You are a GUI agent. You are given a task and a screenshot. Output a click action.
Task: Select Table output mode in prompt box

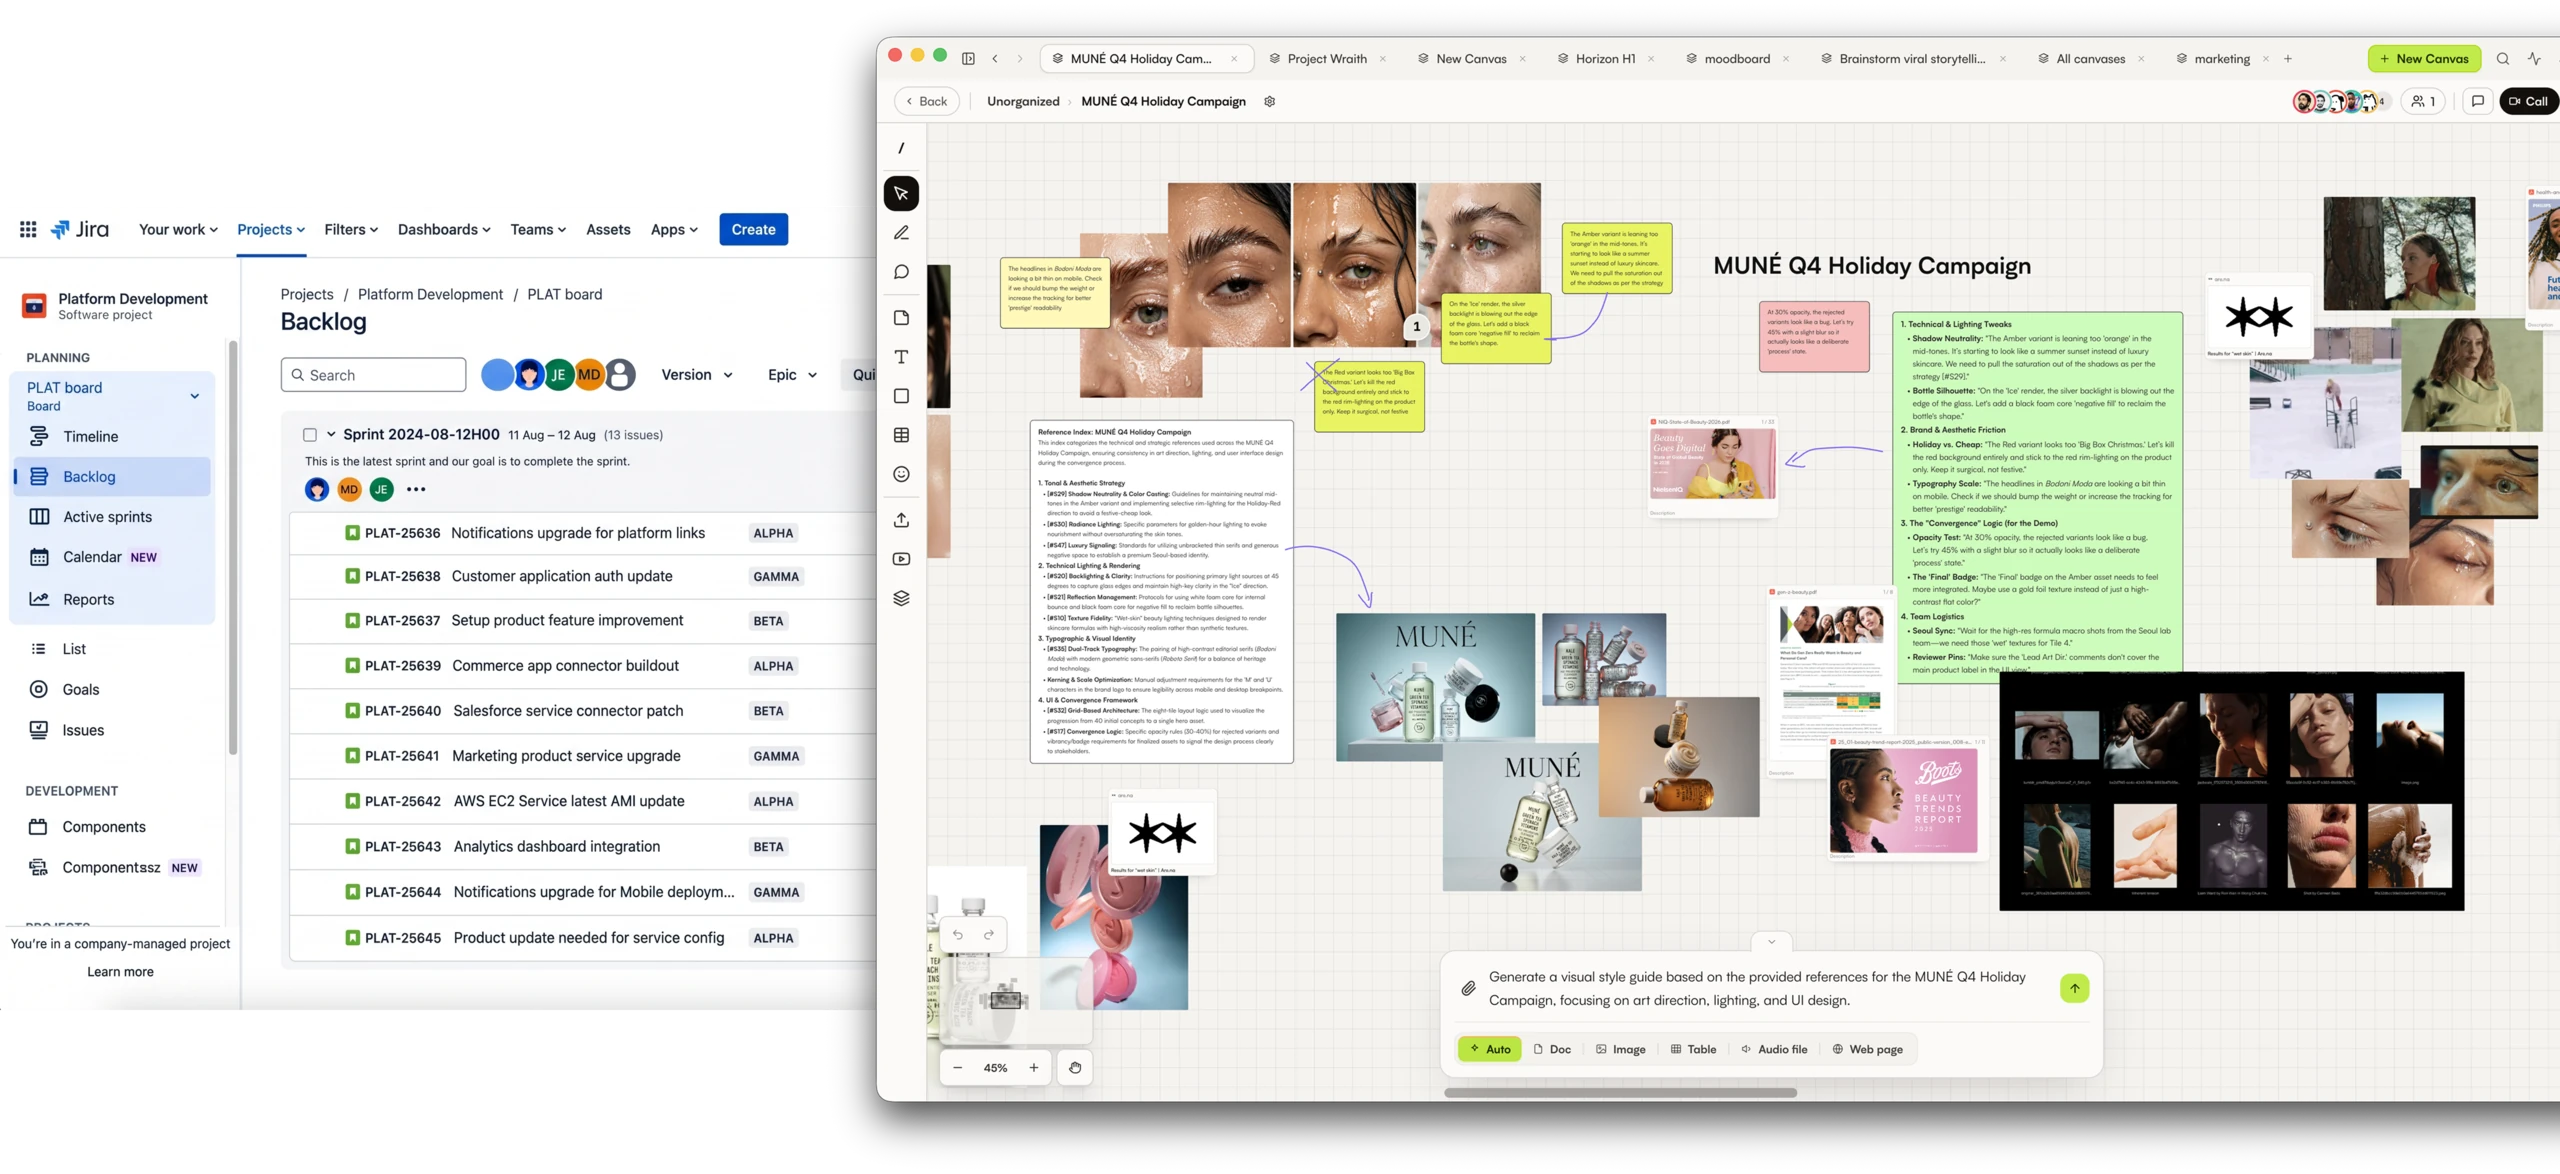pyautogui.click(x=1693, y=1049)
